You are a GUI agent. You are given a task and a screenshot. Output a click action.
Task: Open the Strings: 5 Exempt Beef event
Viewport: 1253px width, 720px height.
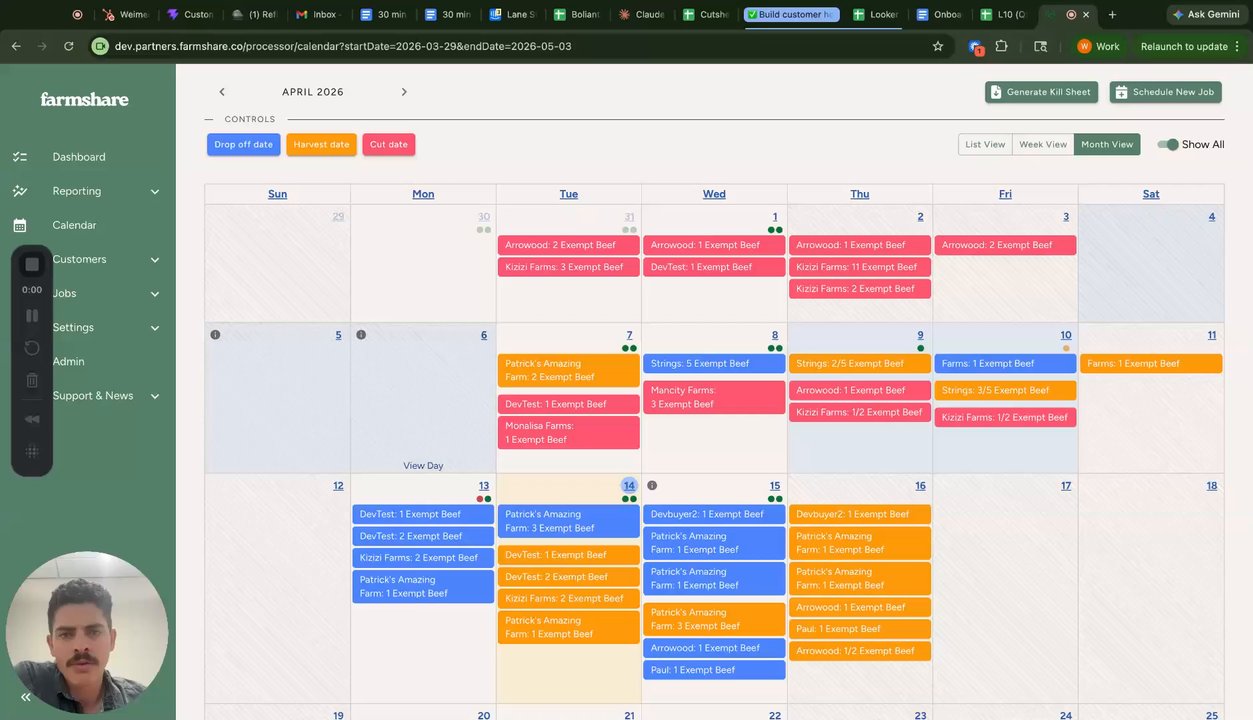(x=714, y=364)
